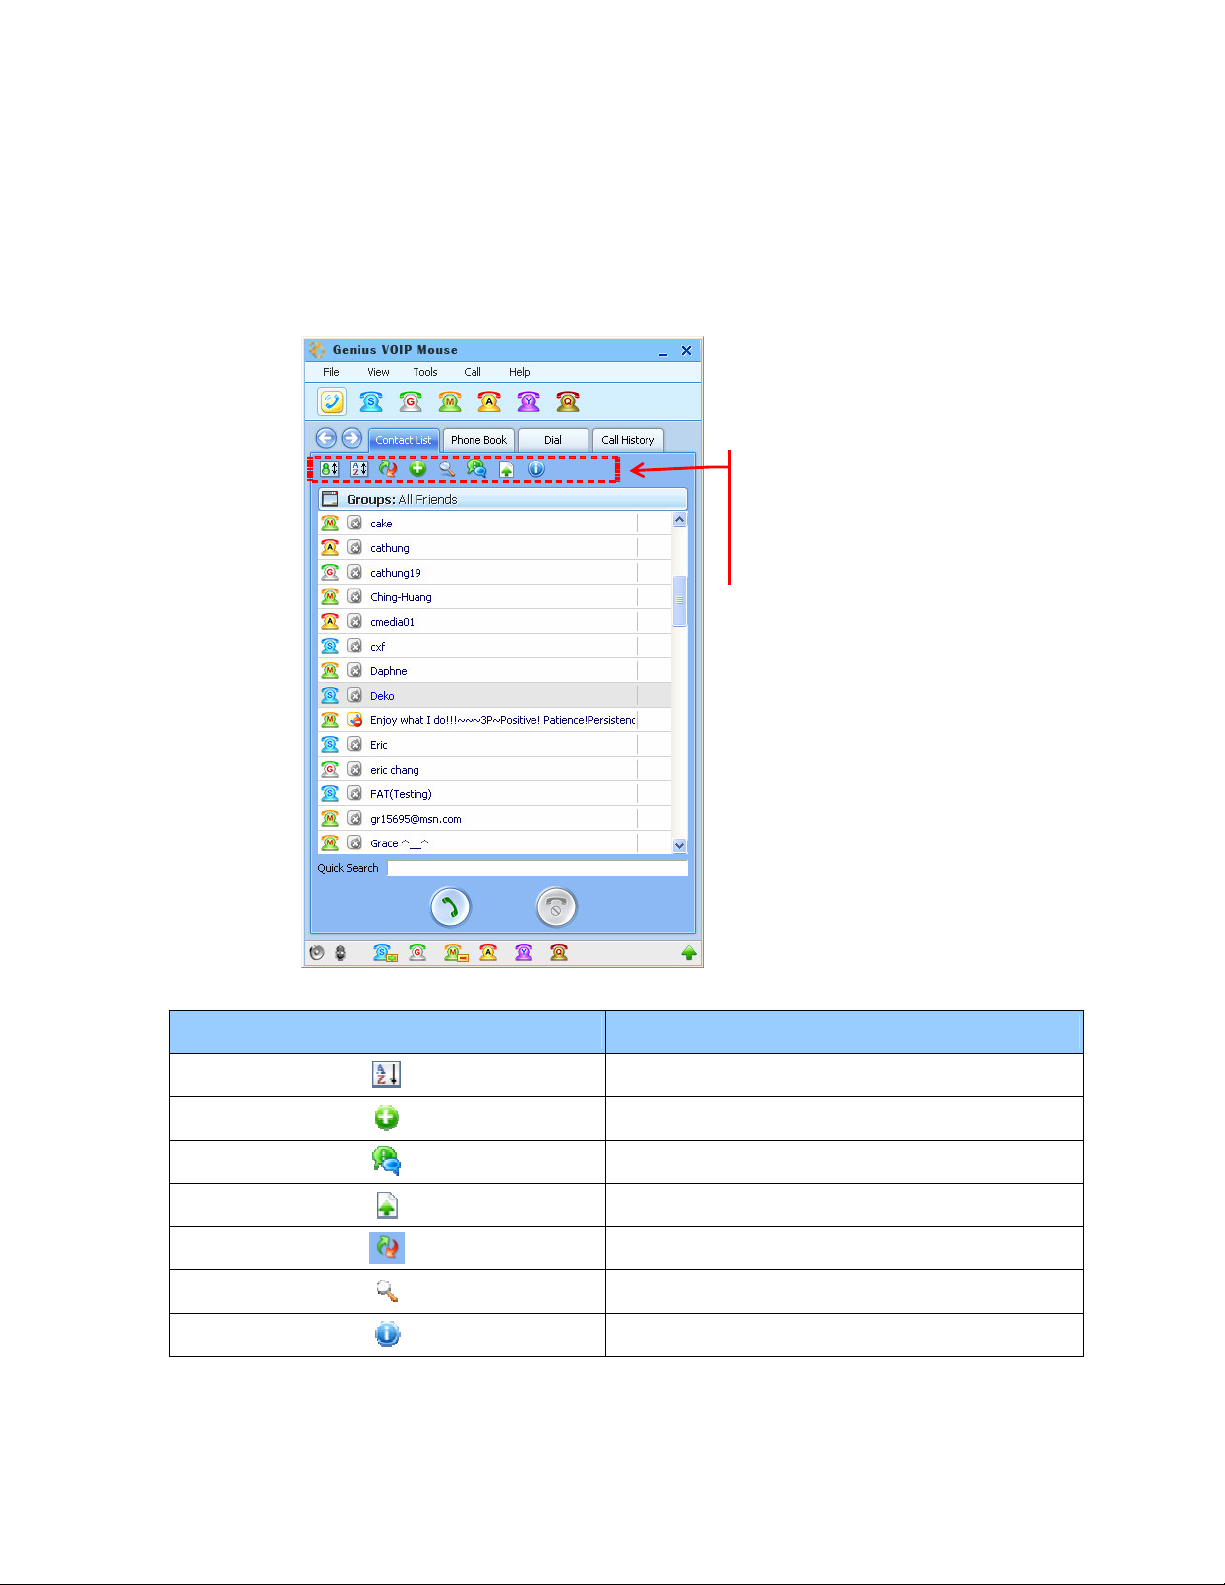
Task: Click the Yahoo status icon in bottom bar
Action: tap(523, 953)
